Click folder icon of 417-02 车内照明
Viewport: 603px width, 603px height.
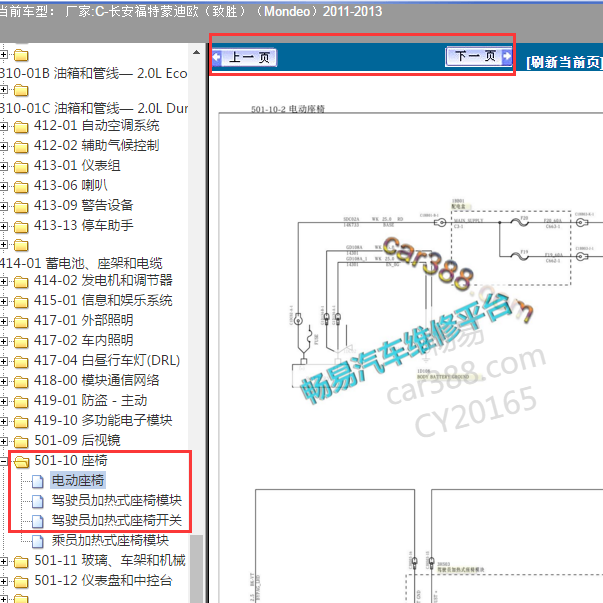click(x=21, y=341)
